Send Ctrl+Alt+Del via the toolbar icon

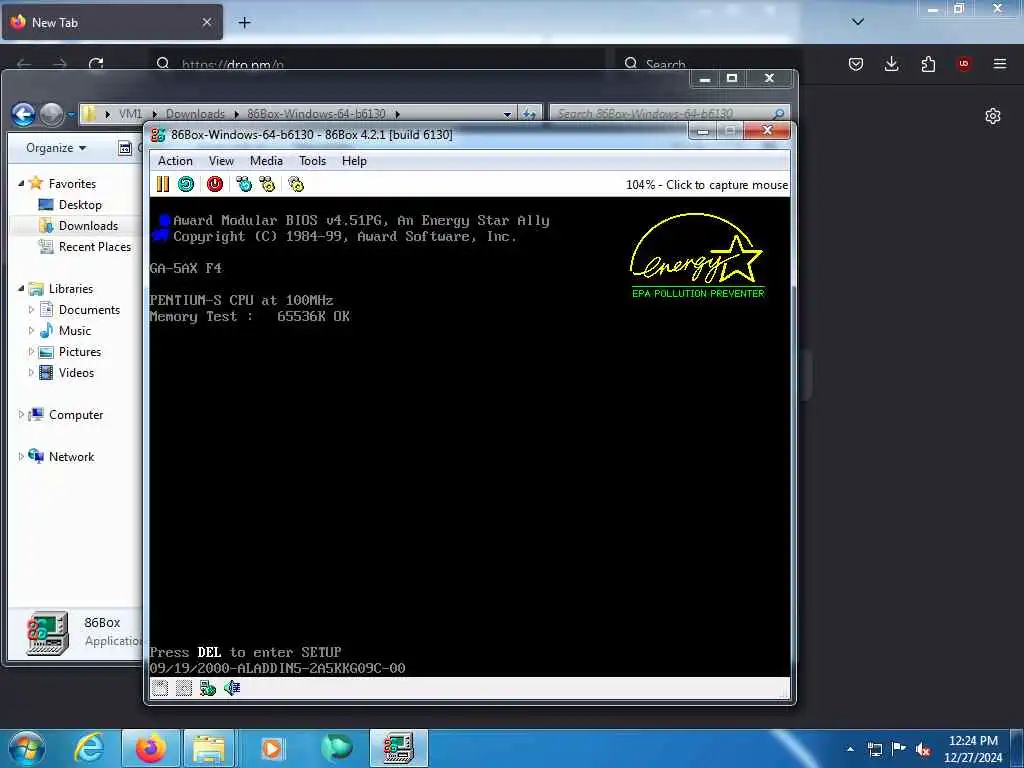[x=244, y=184]
